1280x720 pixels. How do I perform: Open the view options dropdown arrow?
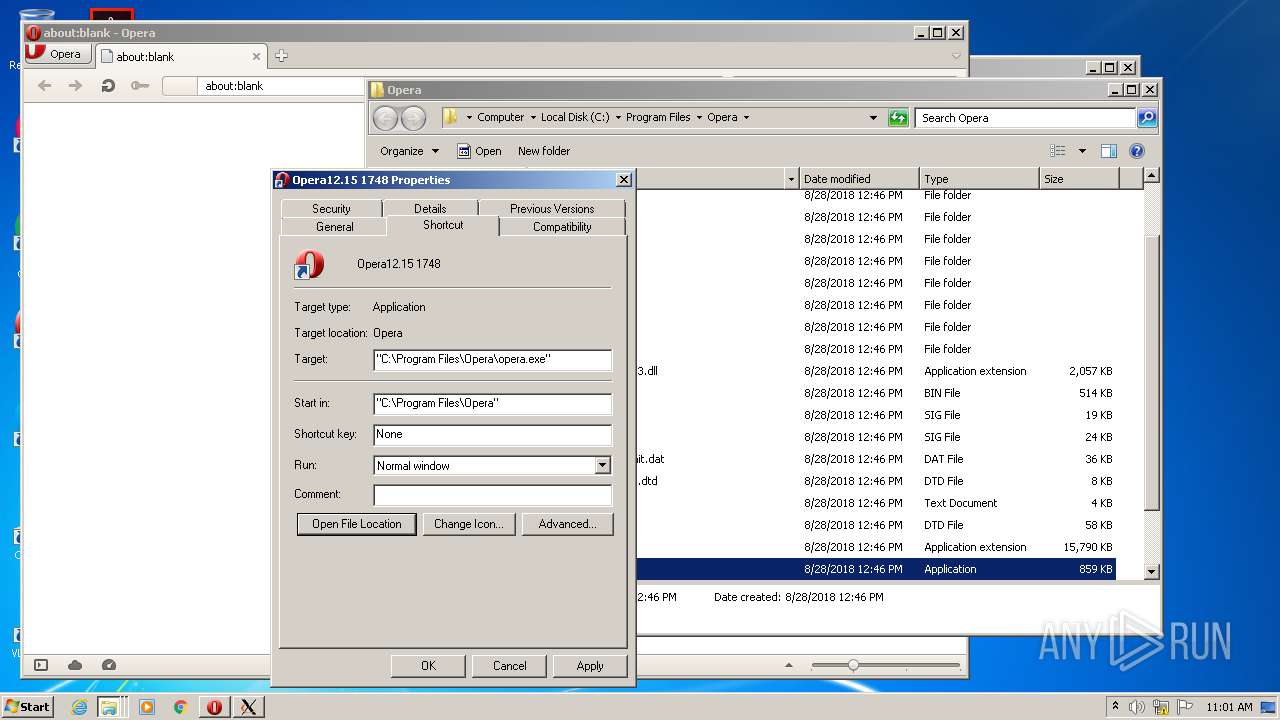[x=1082, y=151]
